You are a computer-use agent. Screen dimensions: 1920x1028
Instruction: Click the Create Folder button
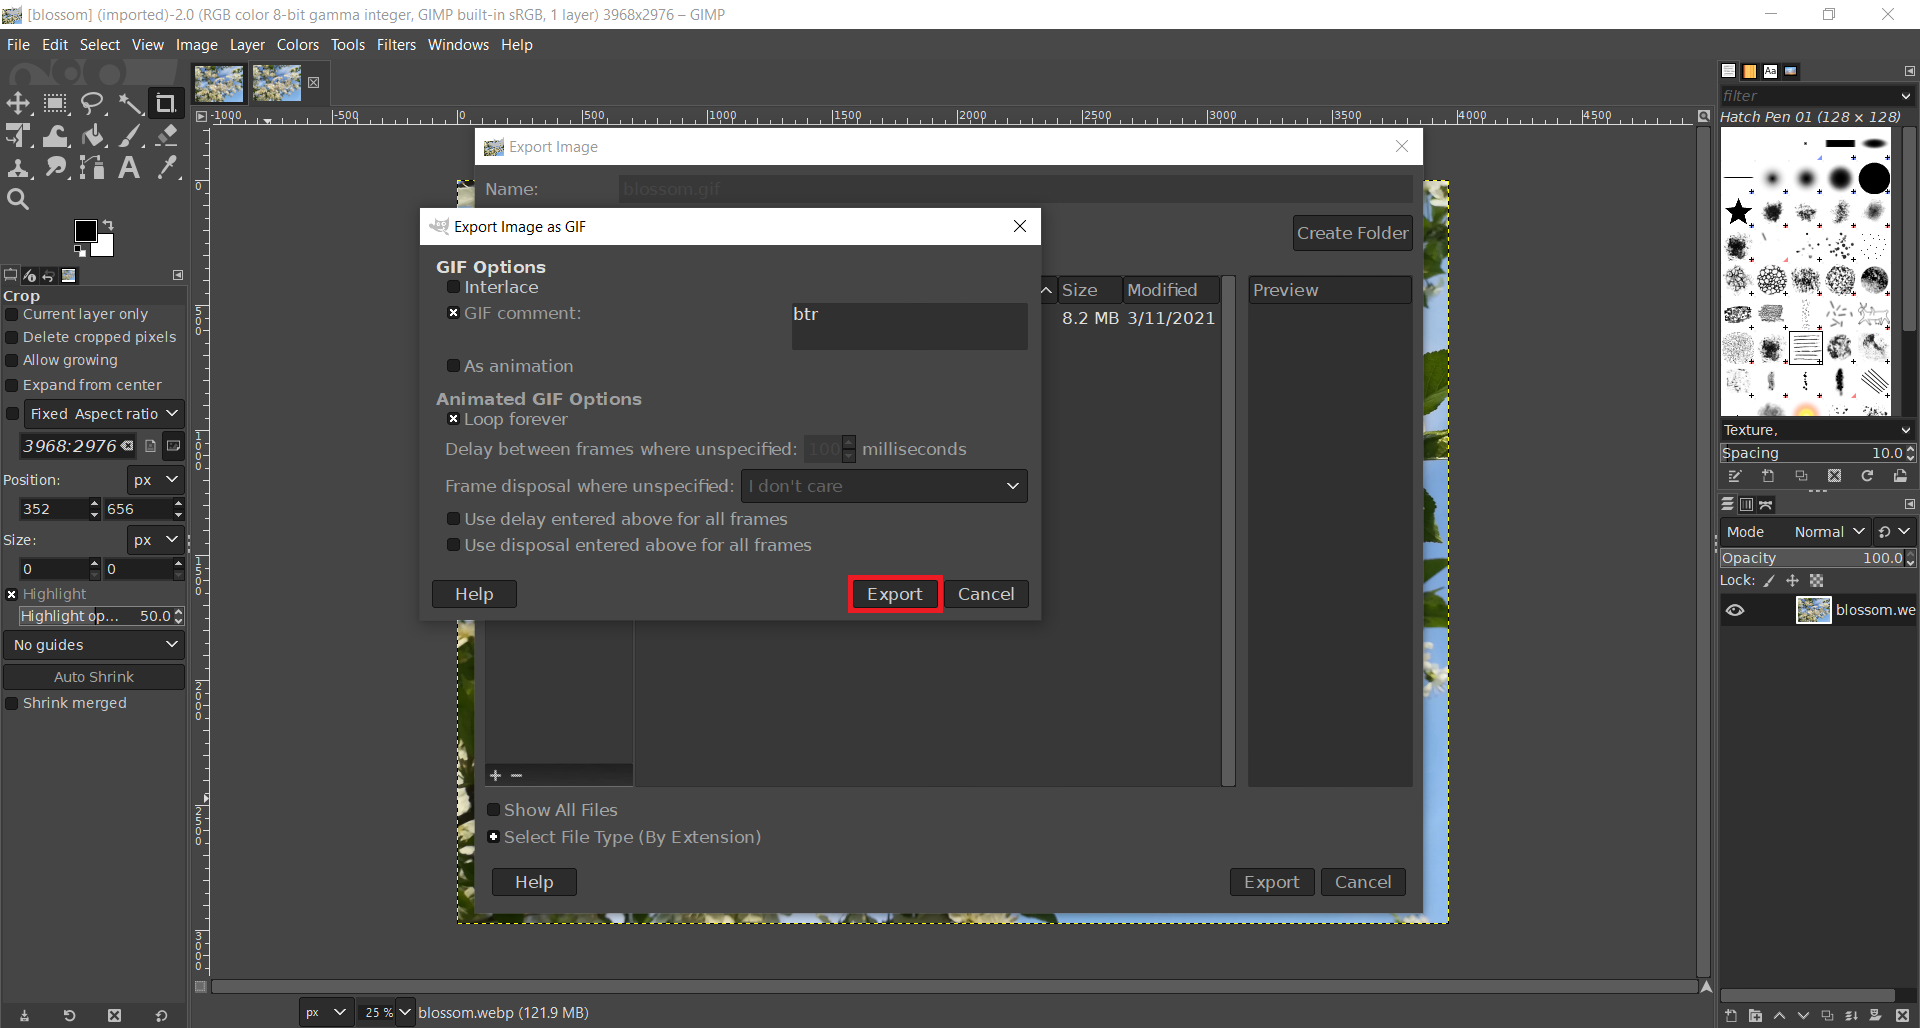(x=1352, y=233)
